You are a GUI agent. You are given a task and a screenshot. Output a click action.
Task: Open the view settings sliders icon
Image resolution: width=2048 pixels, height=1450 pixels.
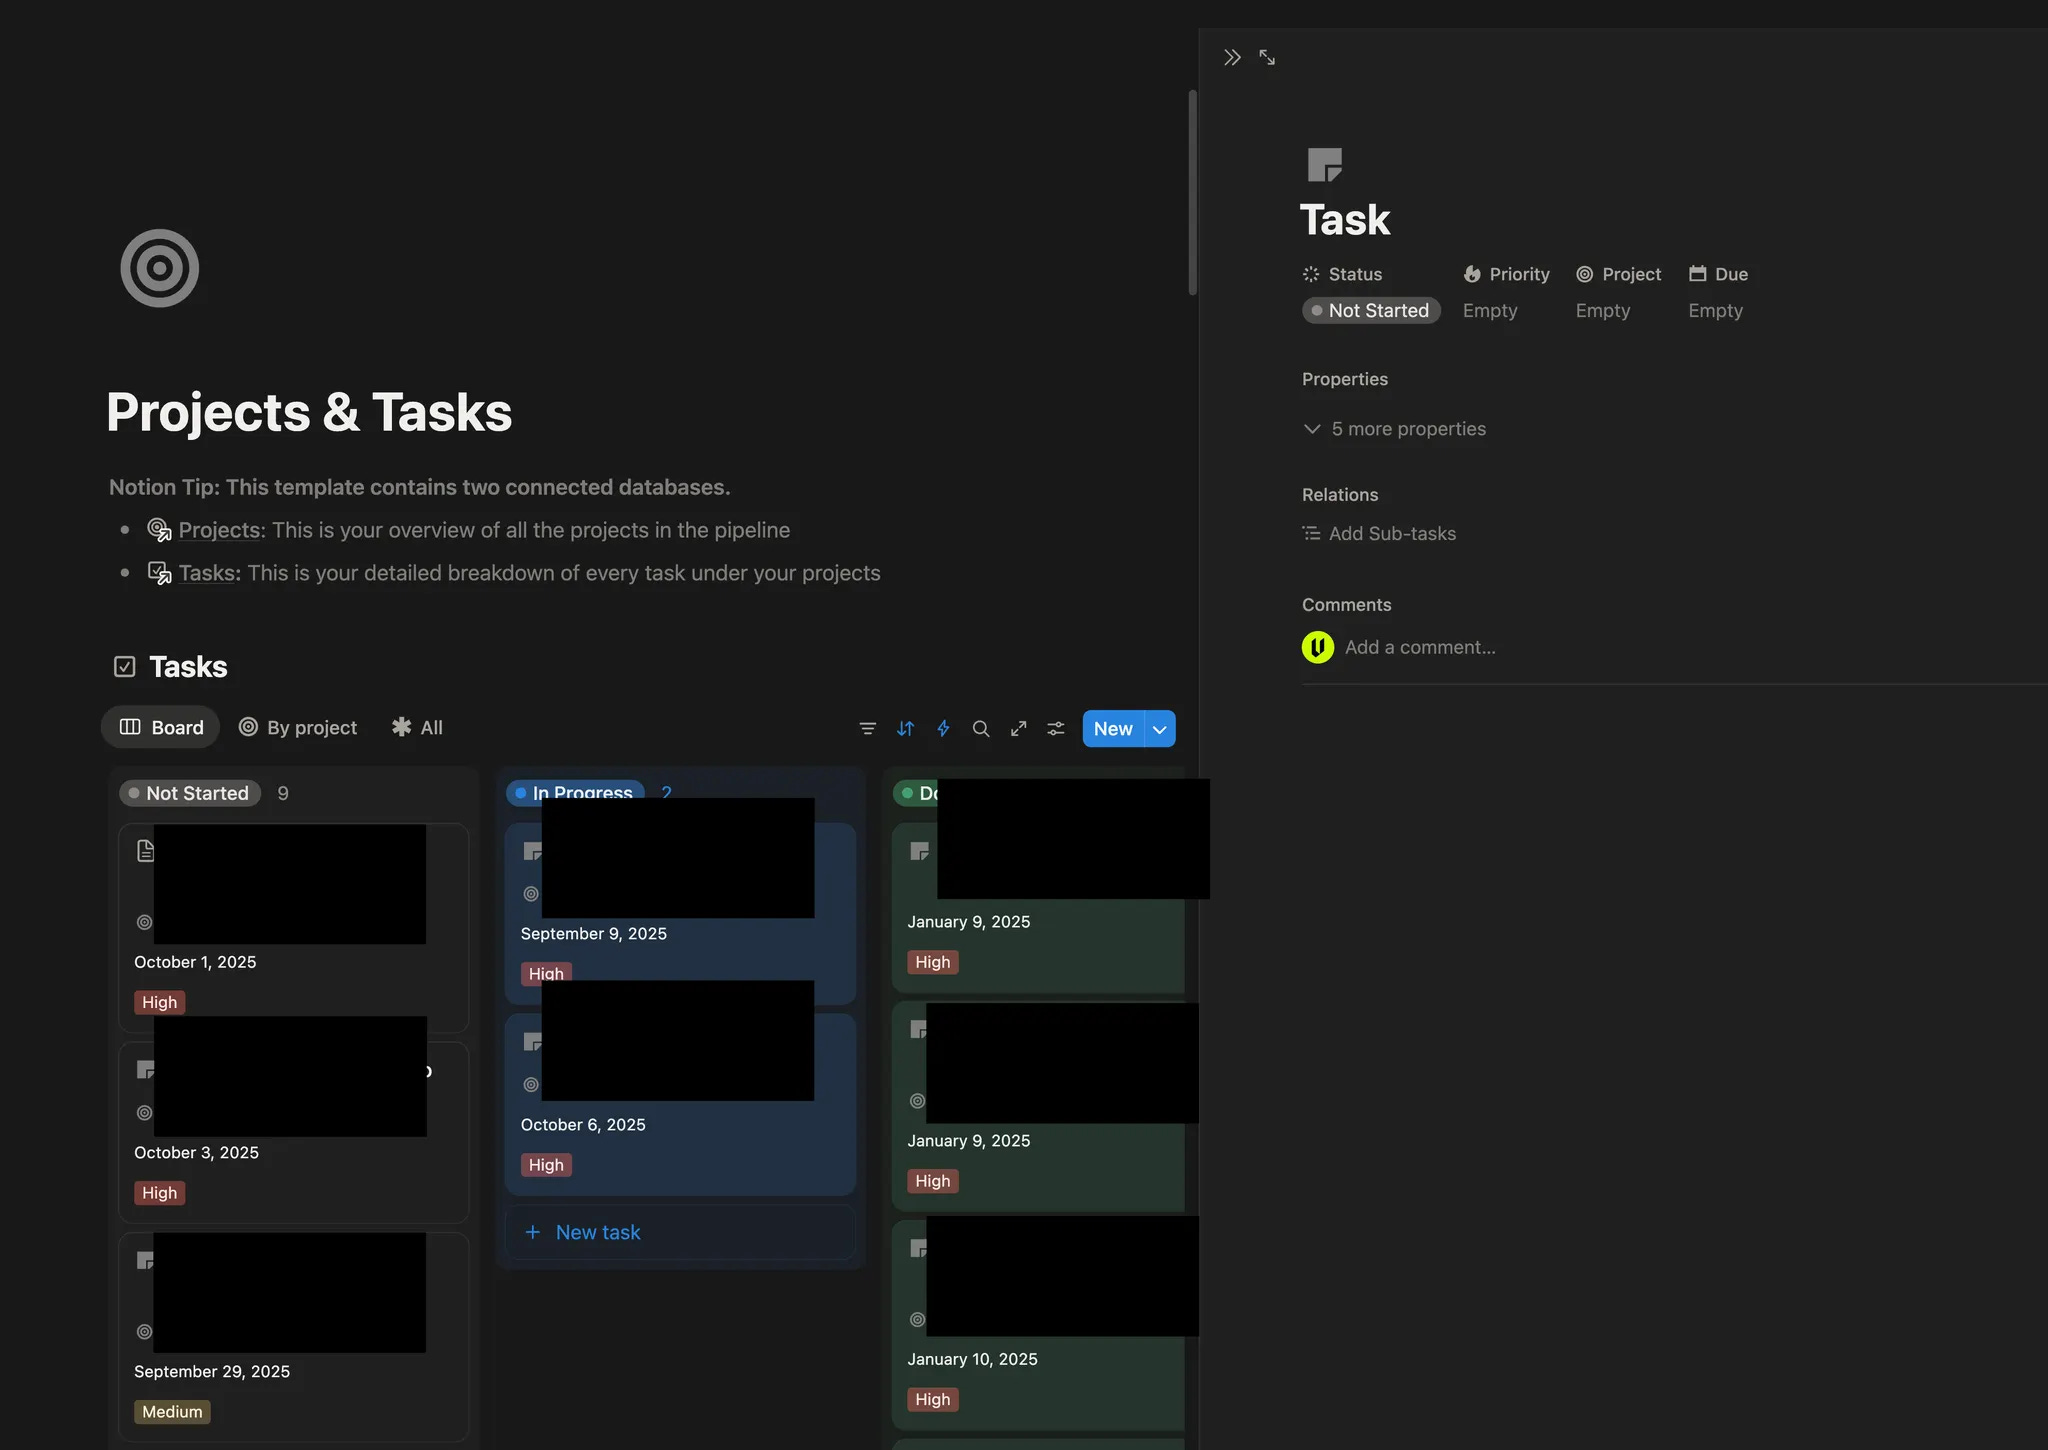point(1056,729)
